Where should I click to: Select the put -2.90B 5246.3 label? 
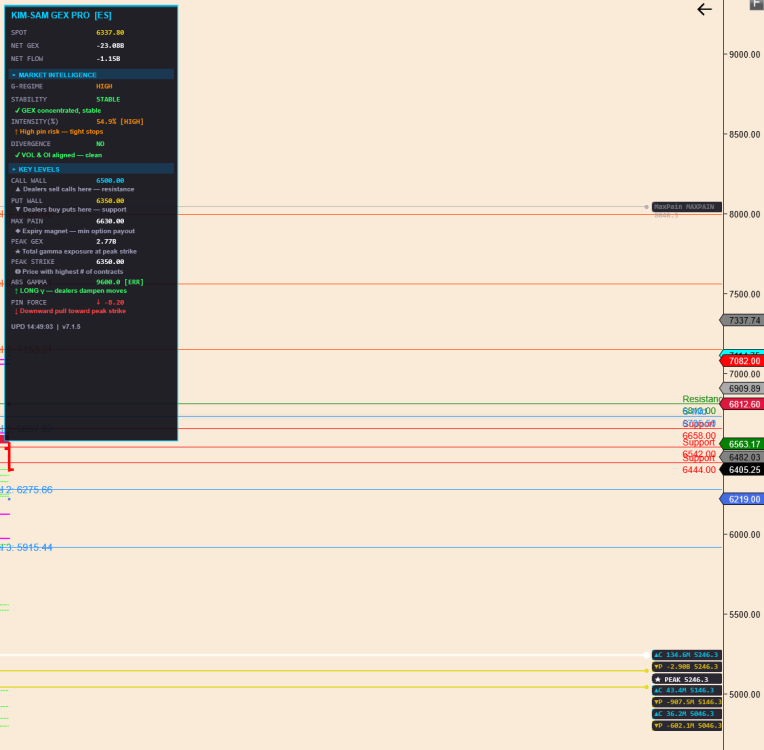coord(686,667)
